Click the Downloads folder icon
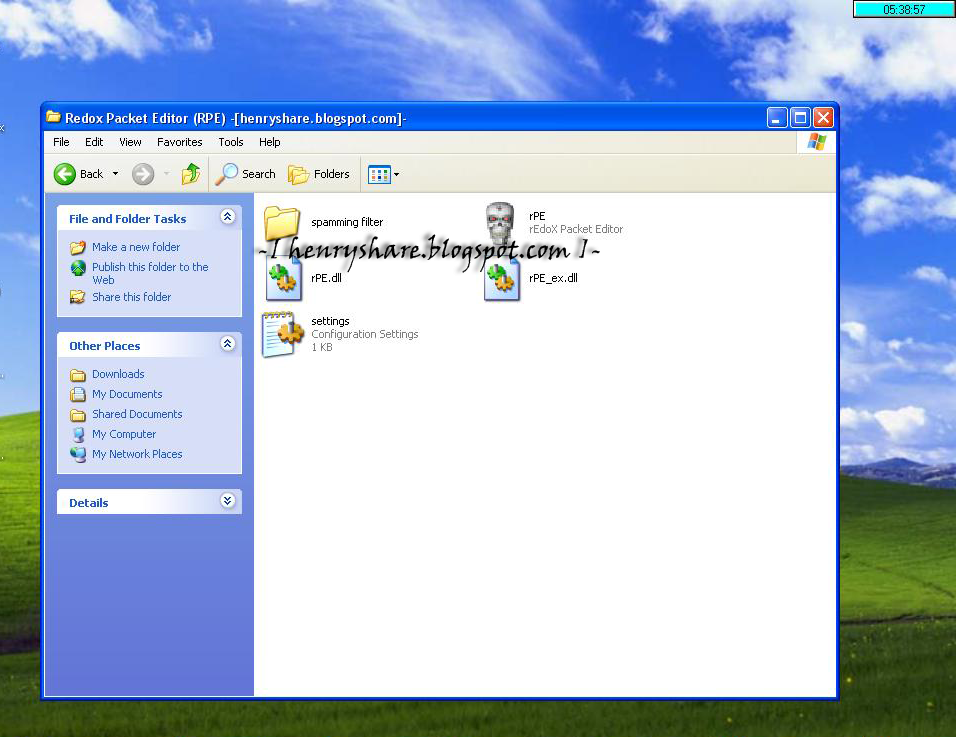Image resolution: width=956 pixels, height=737 pixels. (x=77, y=374)
